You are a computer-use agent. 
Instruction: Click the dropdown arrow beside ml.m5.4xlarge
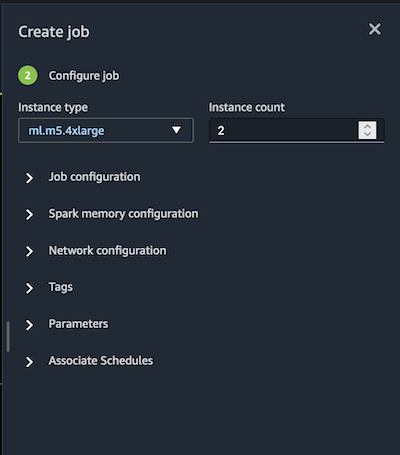176,130
